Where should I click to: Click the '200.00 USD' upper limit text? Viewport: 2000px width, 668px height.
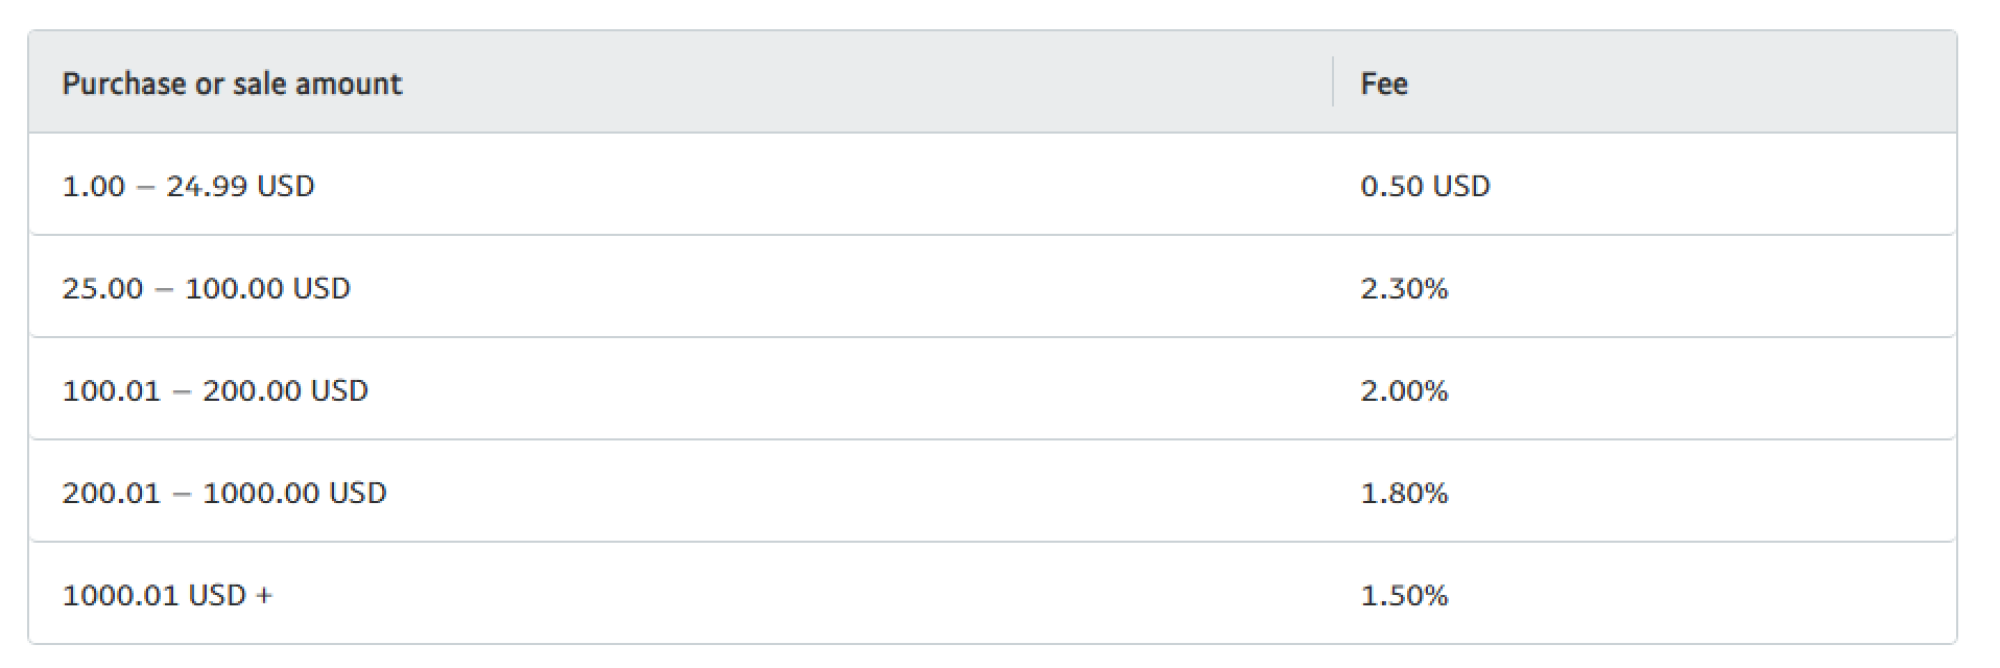pos(285,391)
